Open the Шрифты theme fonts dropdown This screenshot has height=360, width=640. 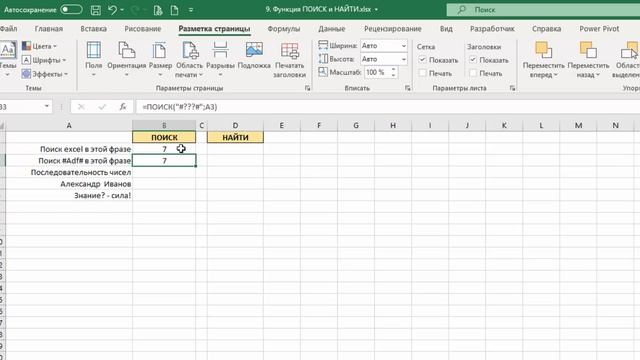click(x=43, y=60)
